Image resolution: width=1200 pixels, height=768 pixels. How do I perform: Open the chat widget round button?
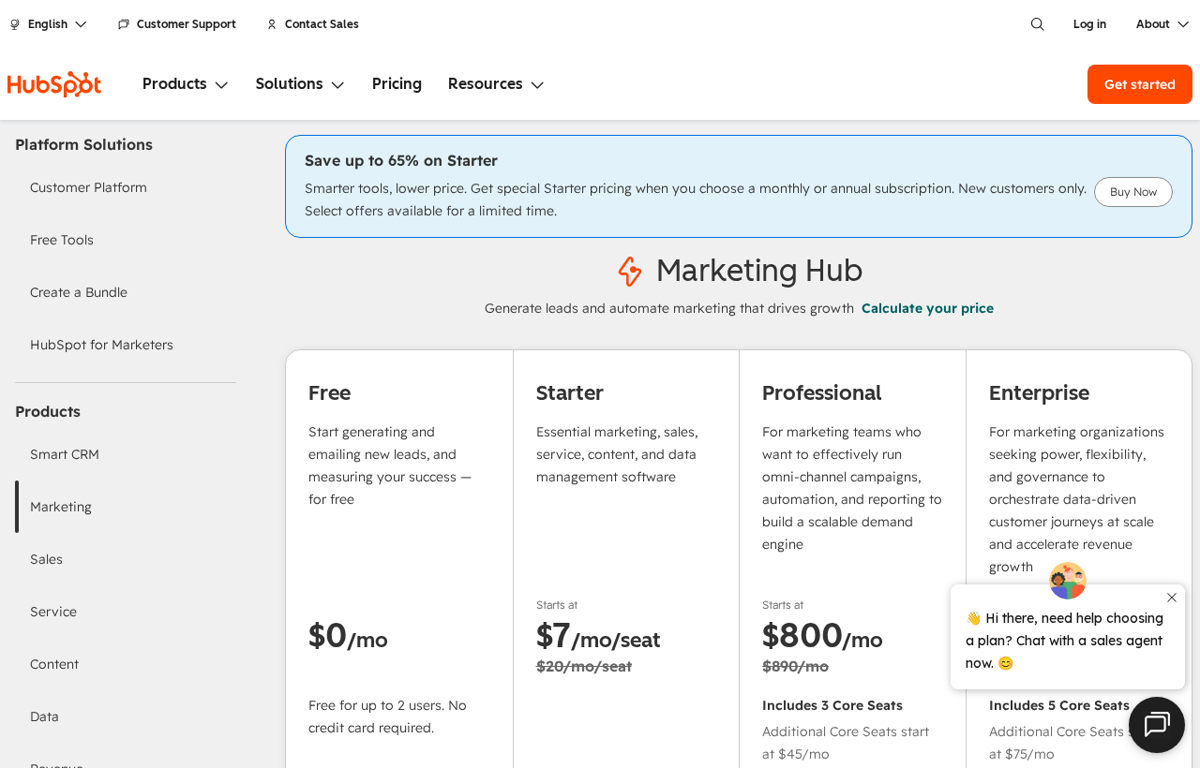tap(1157, 725)
